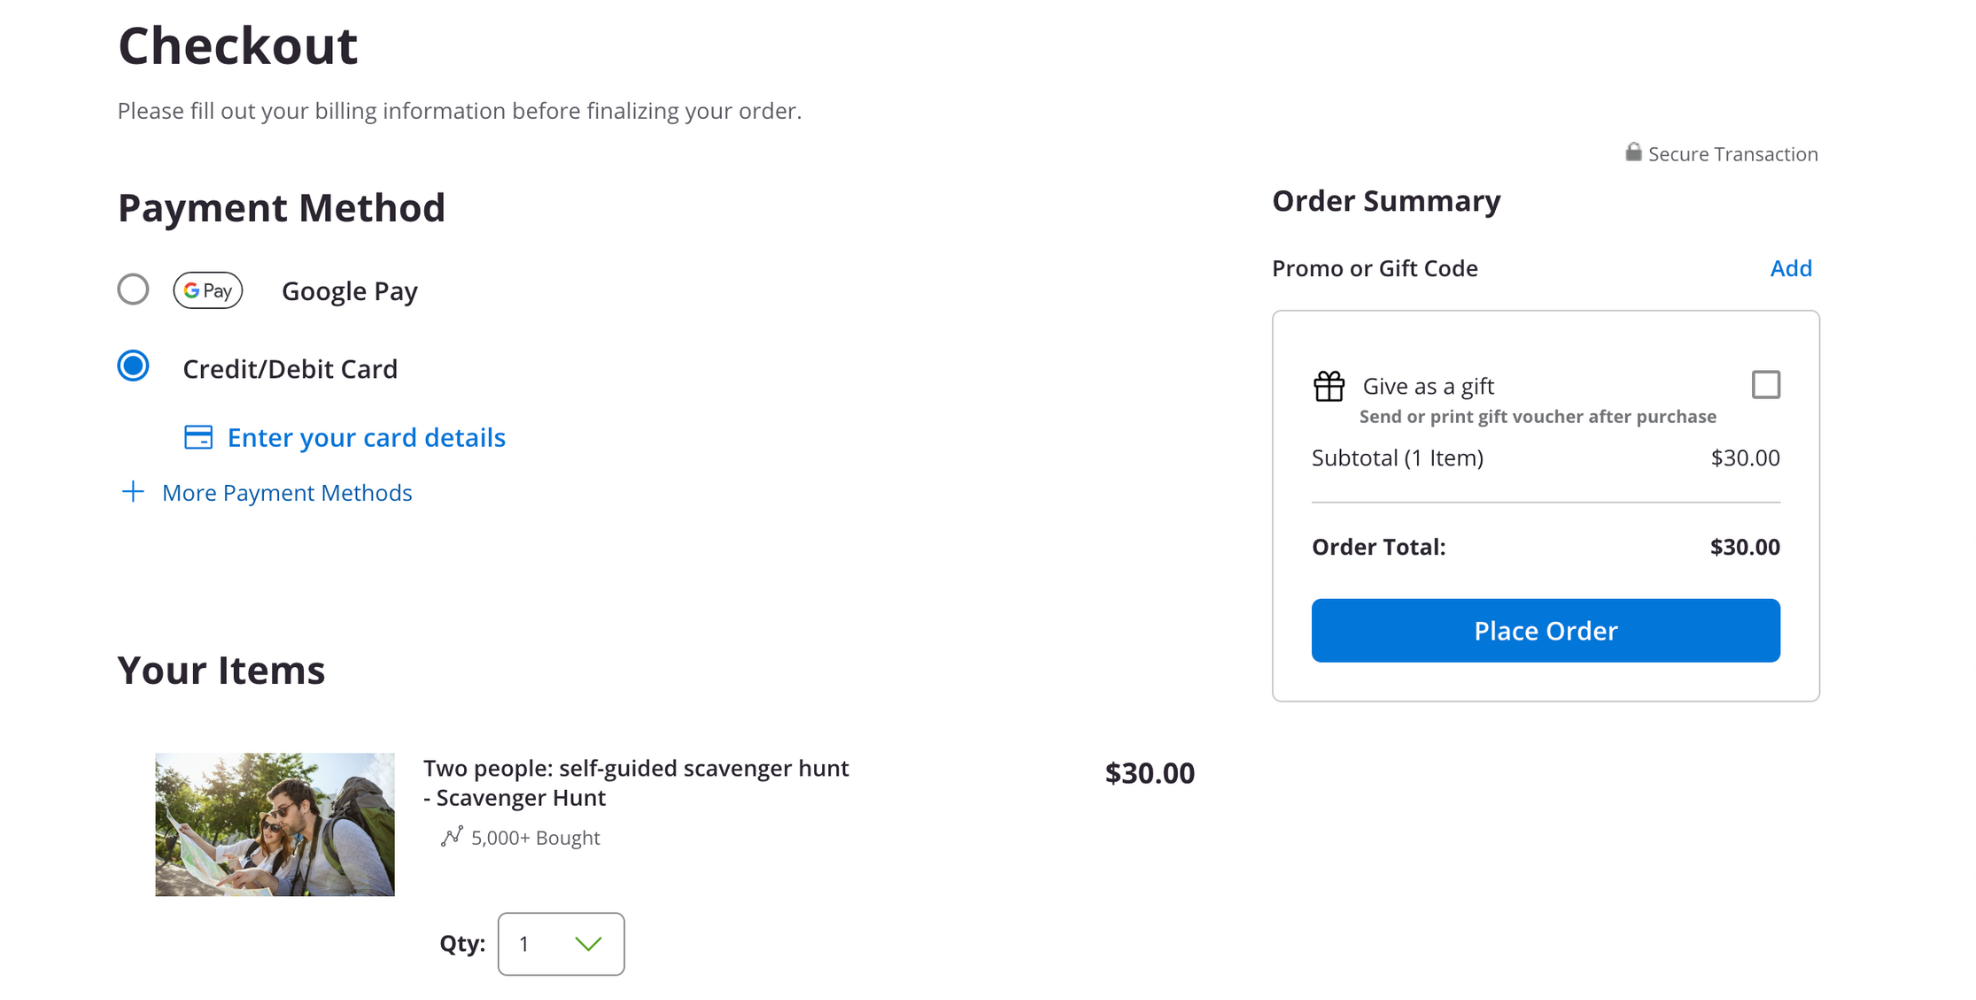The width and height of the screenshot is (1976, 1000).
Task: Click the Google Pay label text
Action: tap(350, 291)
